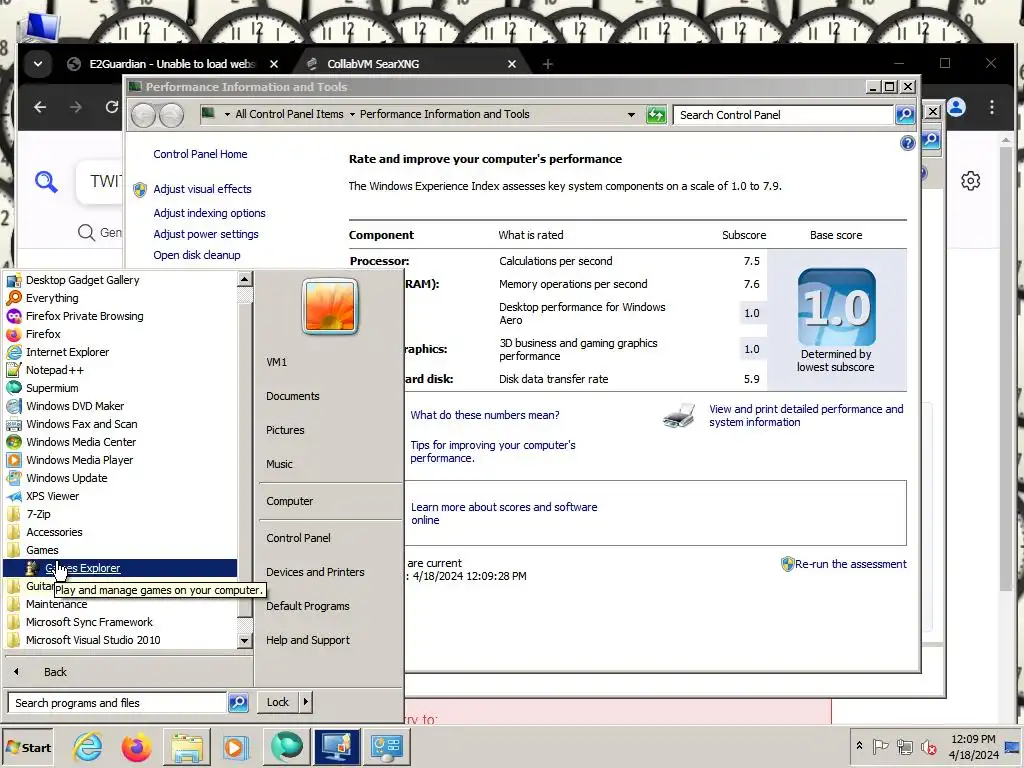Expand the Accessories folder
The height and width of the screenshot is (768, 1024).
pyautogui.click(x=54, y=532)
